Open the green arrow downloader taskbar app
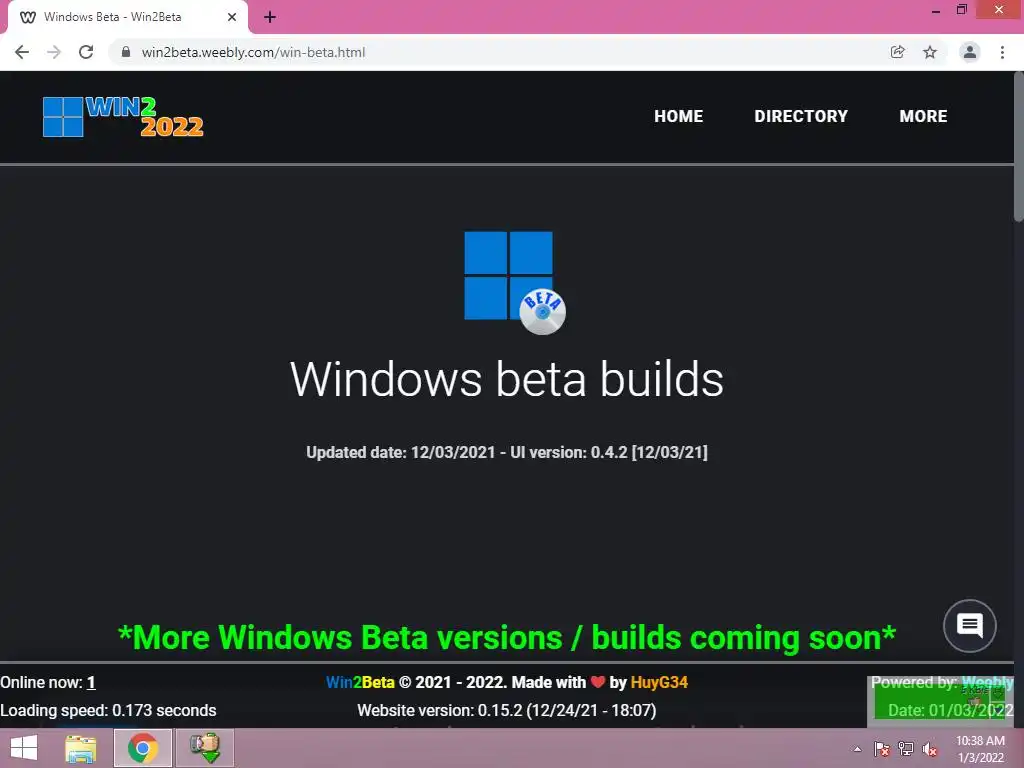 pos(204,748)
